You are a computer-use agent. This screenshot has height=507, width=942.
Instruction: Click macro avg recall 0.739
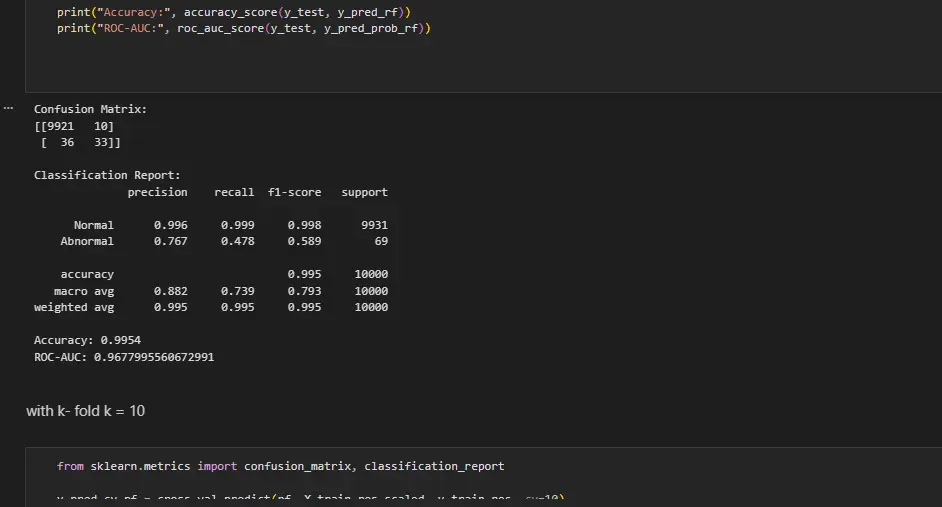(237, 291)
